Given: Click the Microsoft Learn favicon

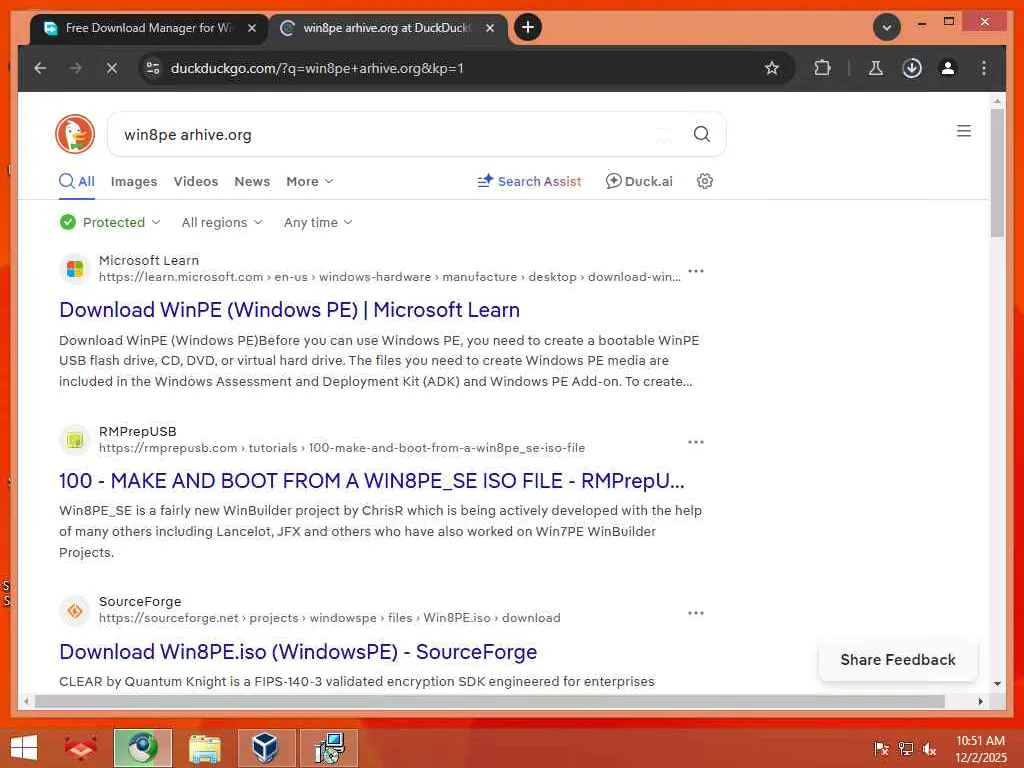Looking at the screenshot, I should tap(74, 269).
